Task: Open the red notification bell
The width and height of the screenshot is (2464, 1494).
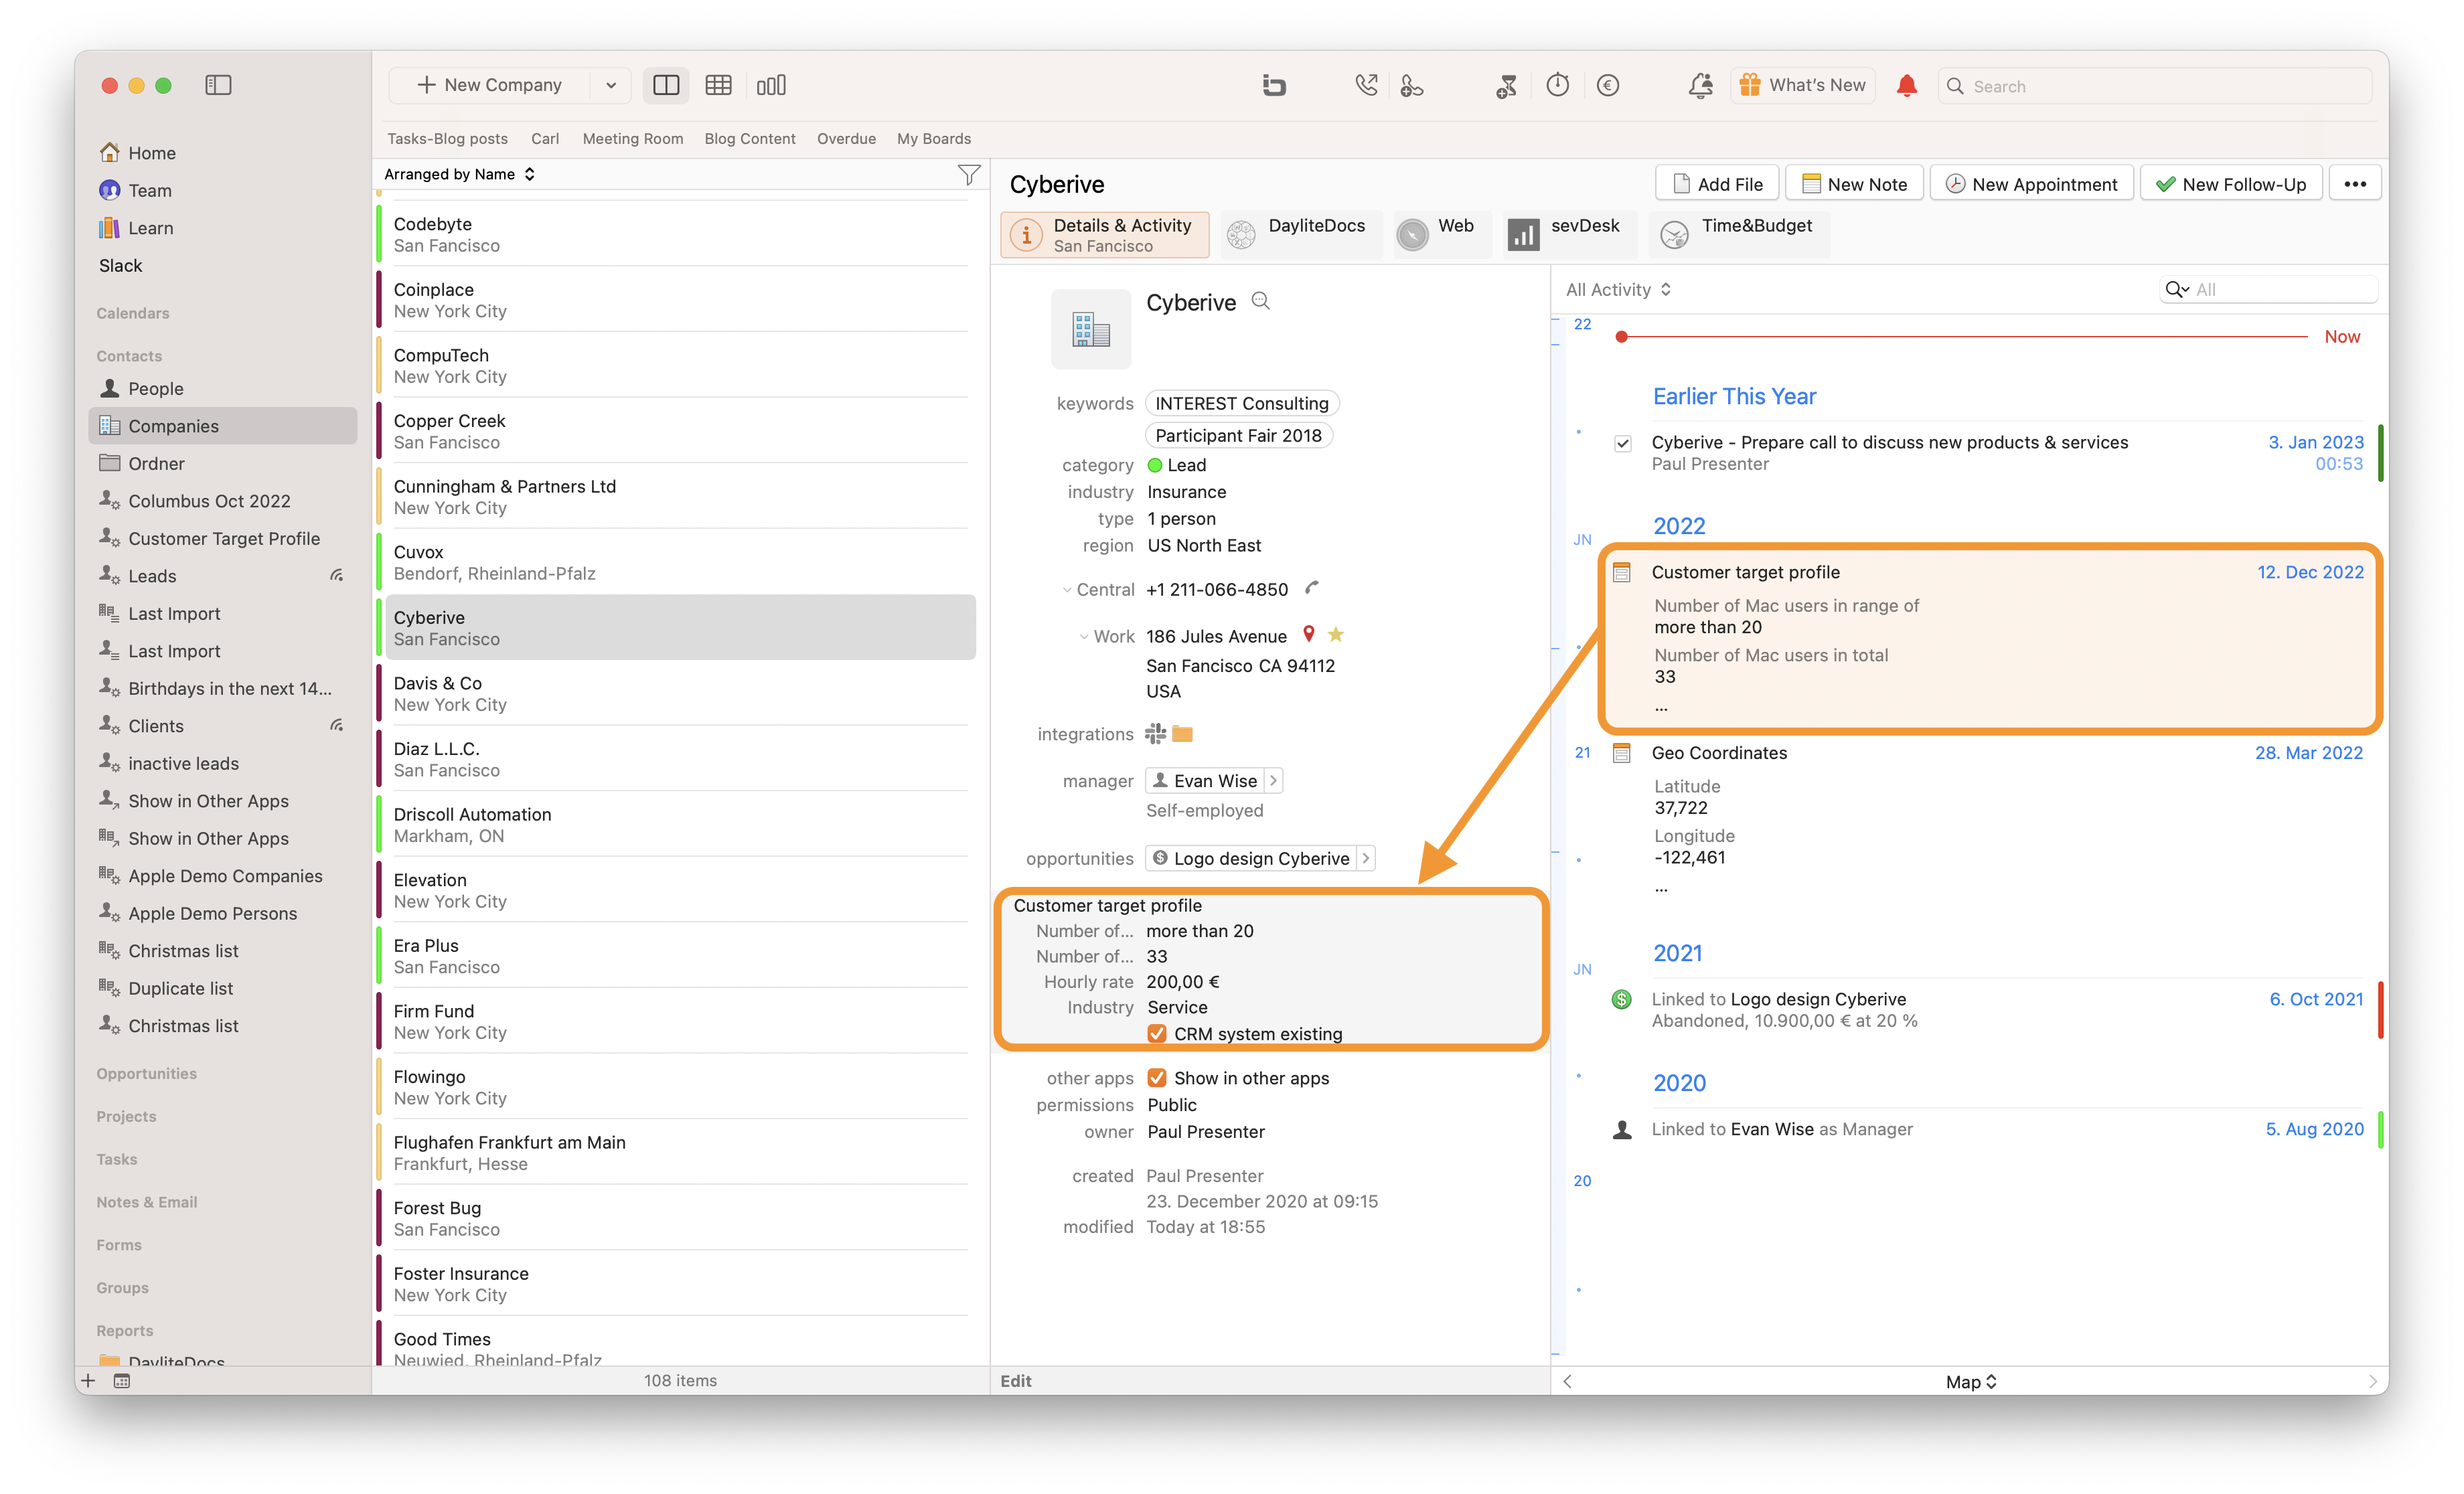Action: click(x=1907, y=85)
